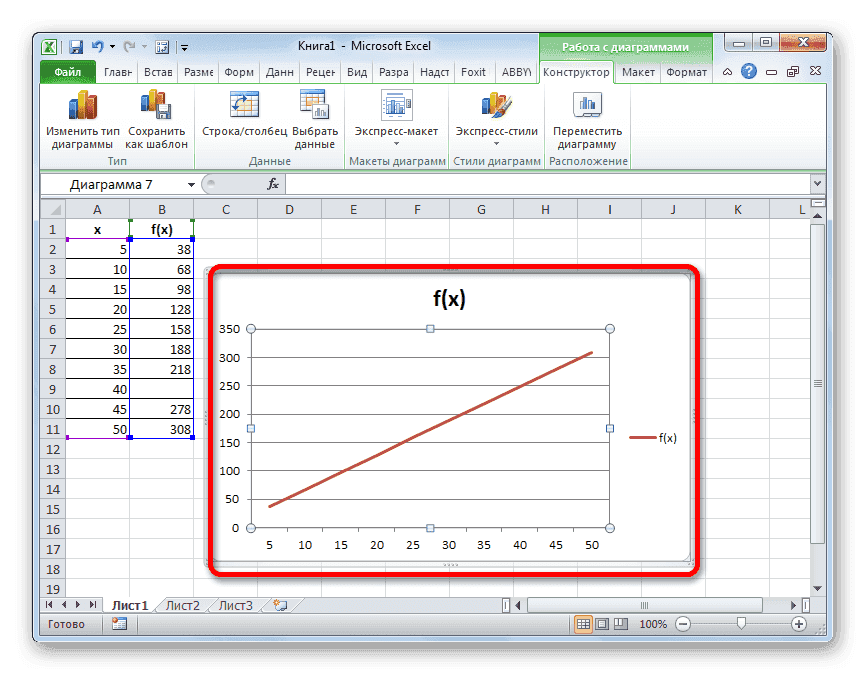This screenshot has height=675, width=866.
Task: Click the Переместить диаграмму icon
Action: coord(586,115)
